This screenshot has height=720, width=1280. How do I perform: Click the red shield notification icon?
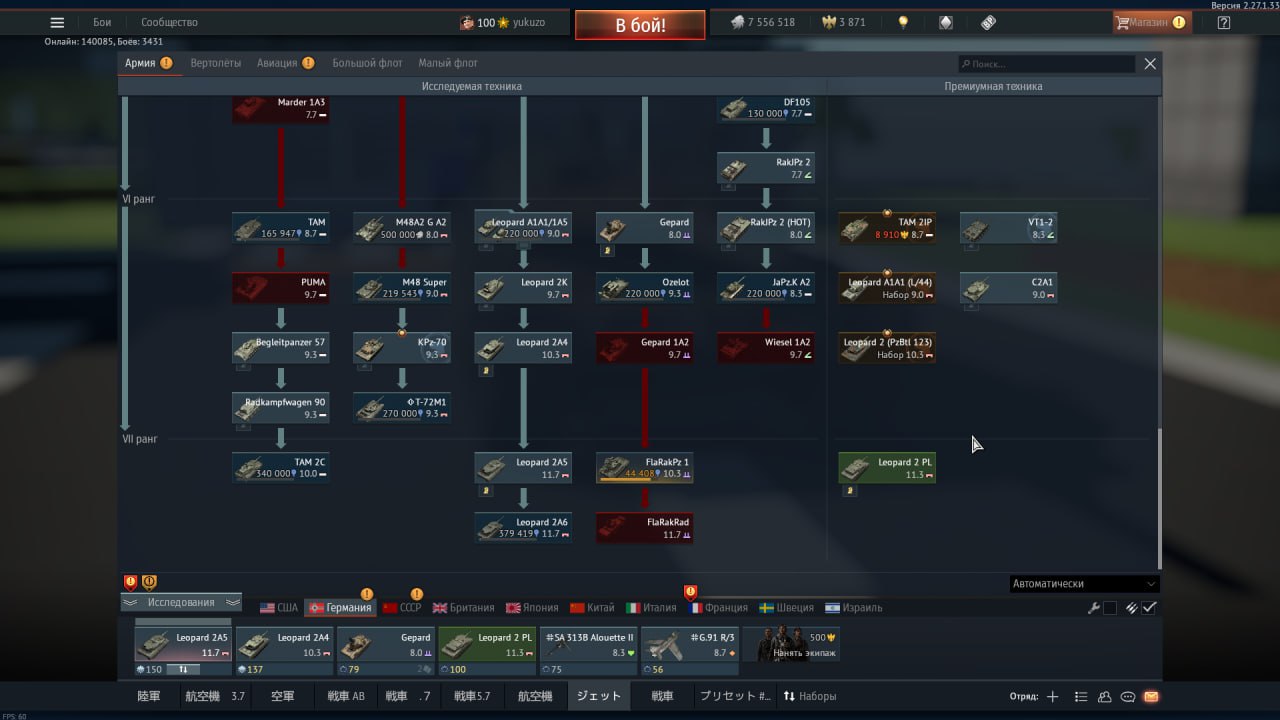(x=130, y=582)
